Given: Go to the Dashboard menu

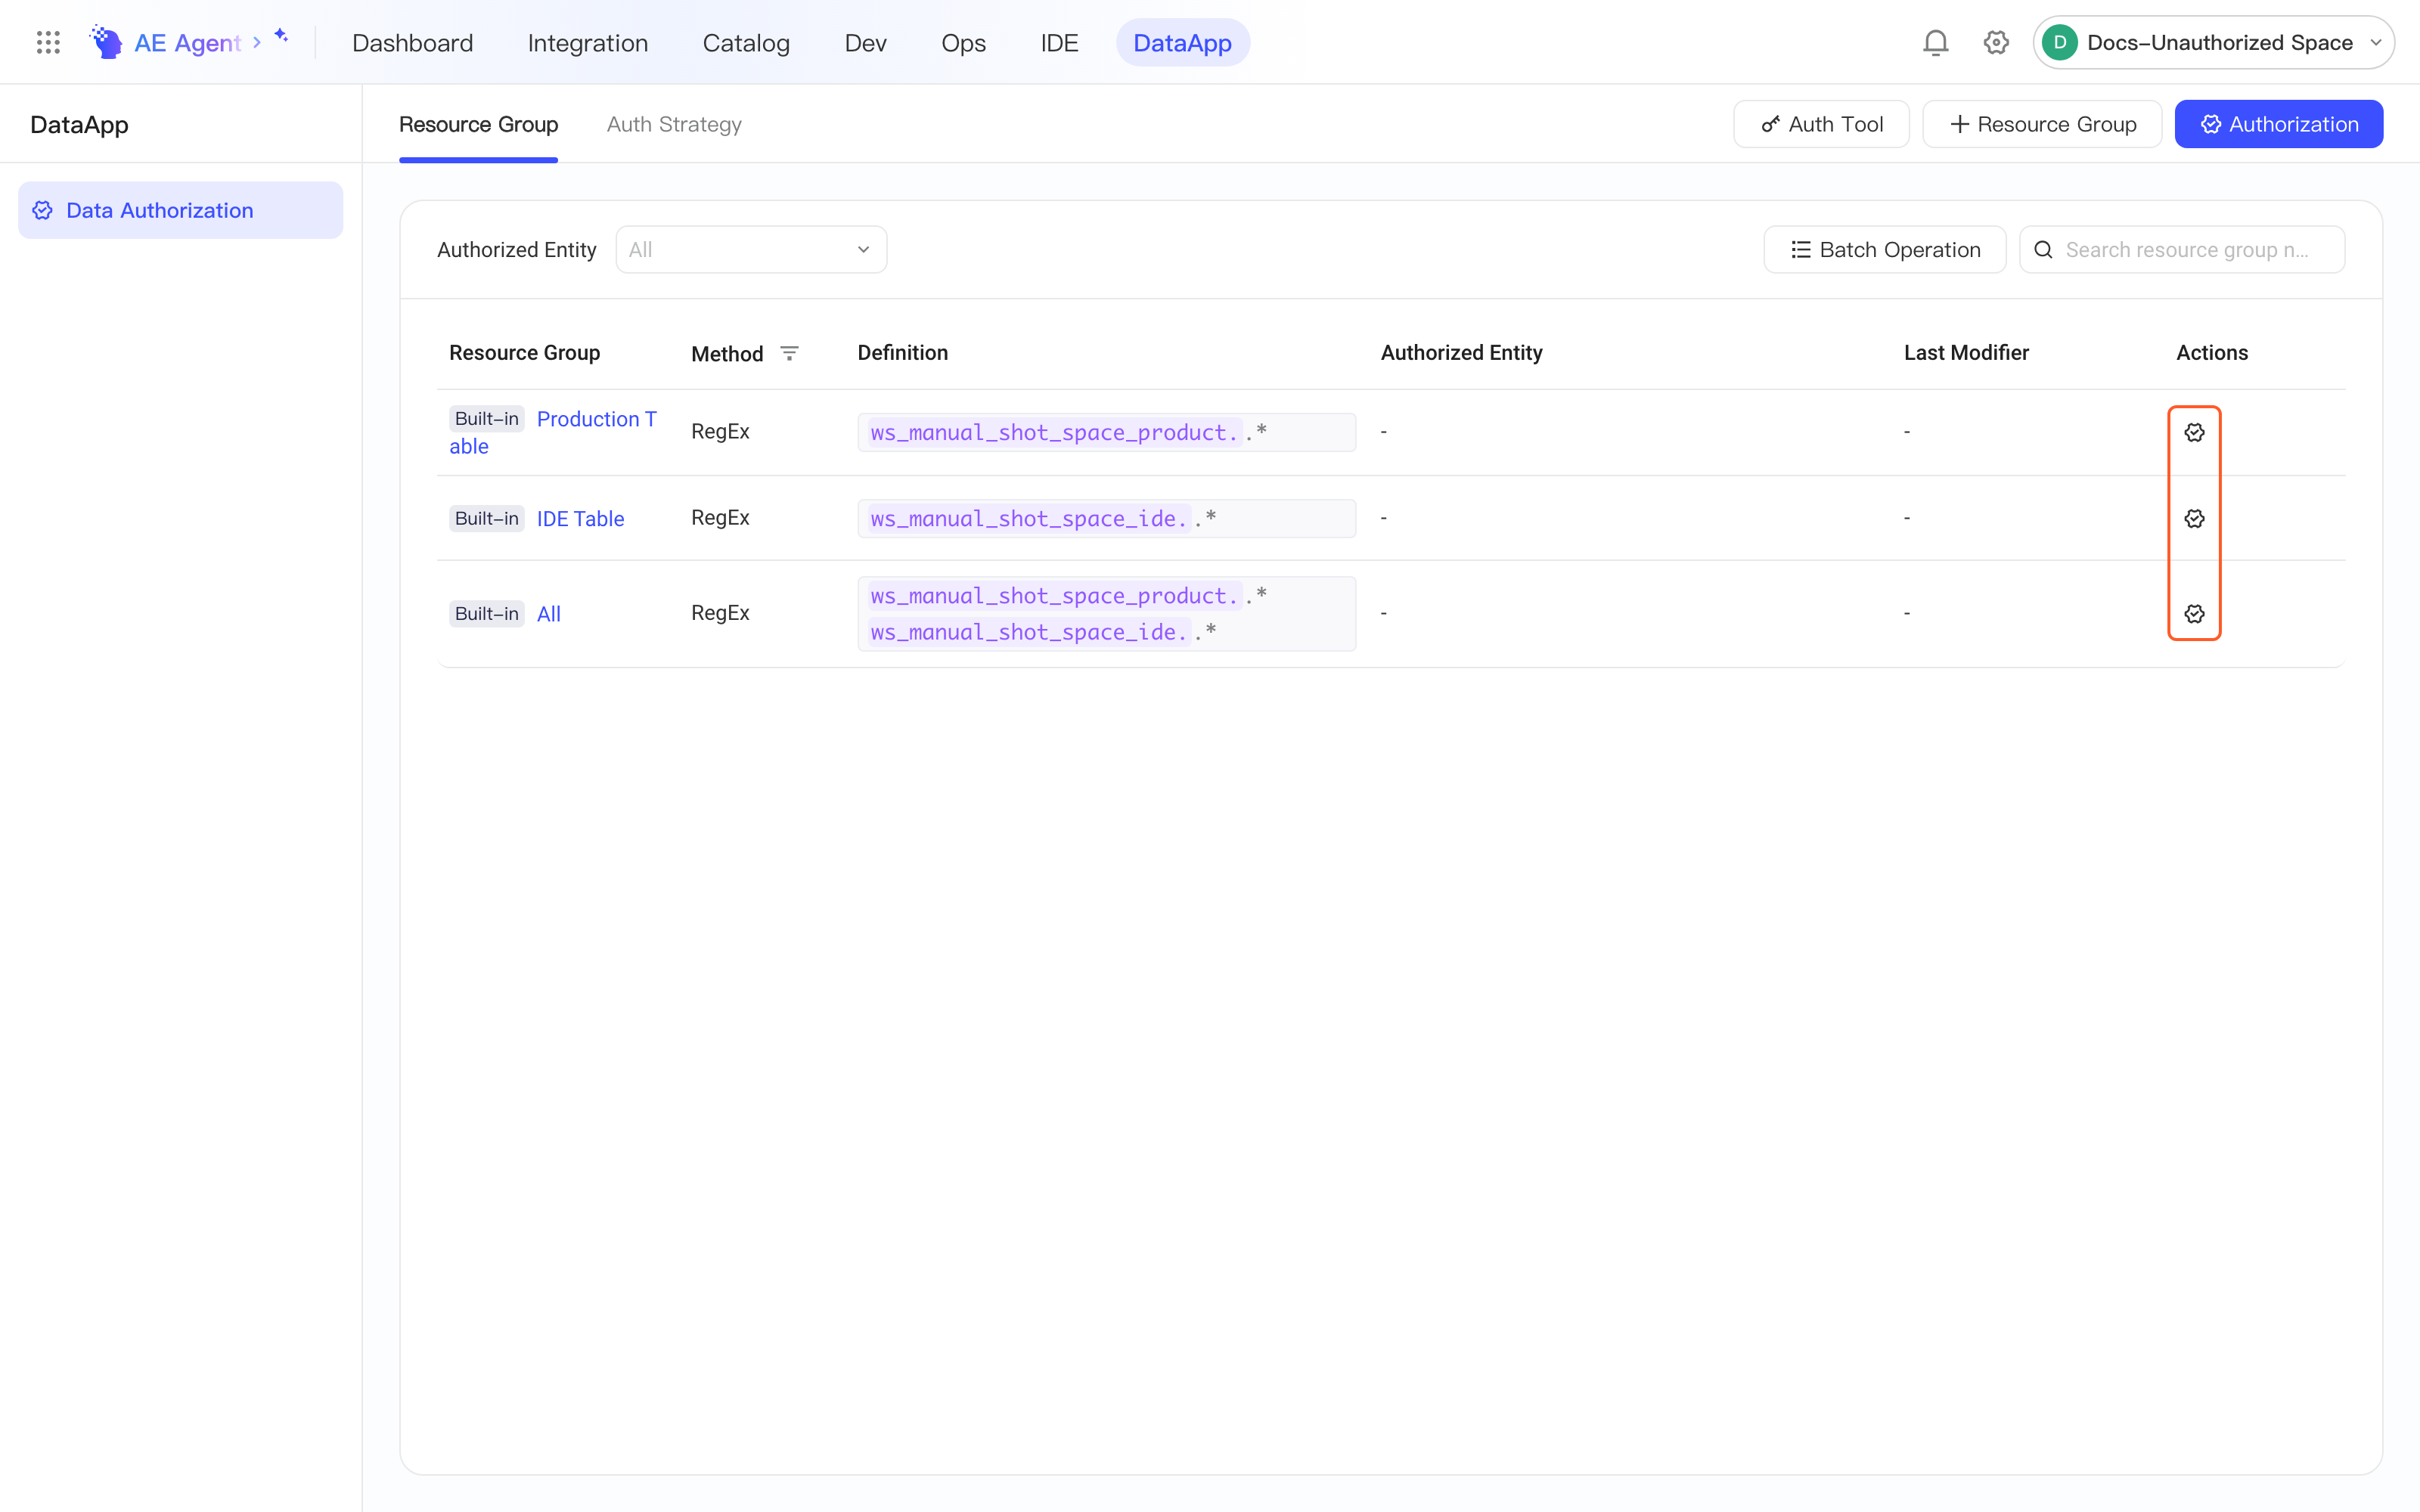Looking at the screenshot, I should [x=412, y=43].
